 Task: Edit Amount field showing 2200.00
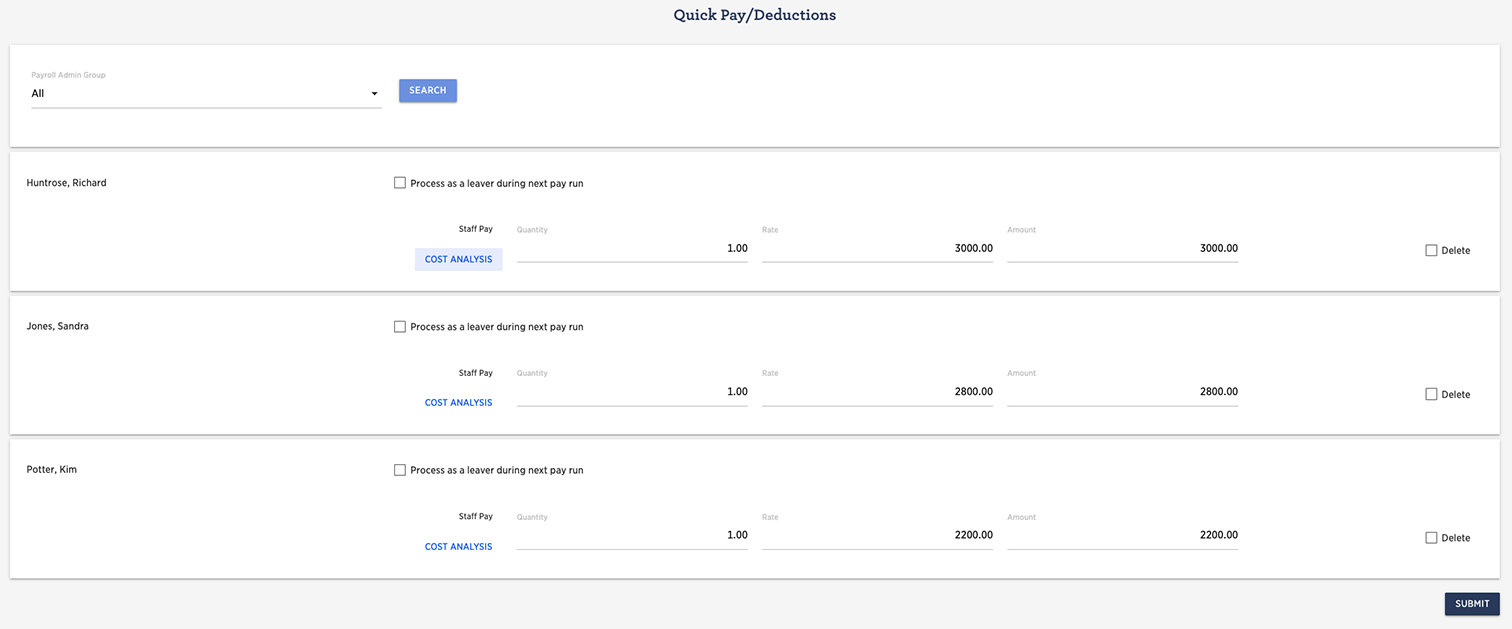(1122, 535)
